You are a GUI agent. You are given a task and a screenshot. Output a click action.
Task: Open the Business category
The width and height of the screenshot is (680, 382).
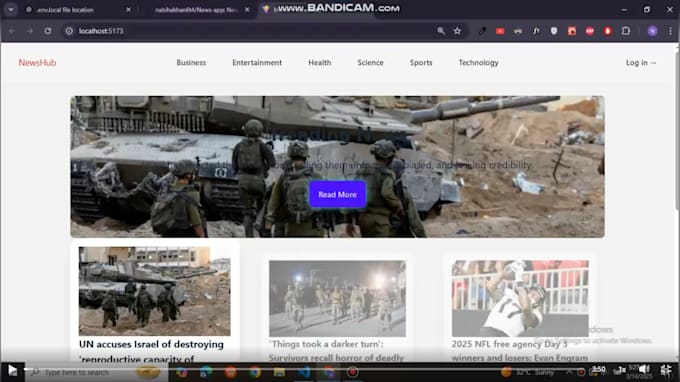191,62
